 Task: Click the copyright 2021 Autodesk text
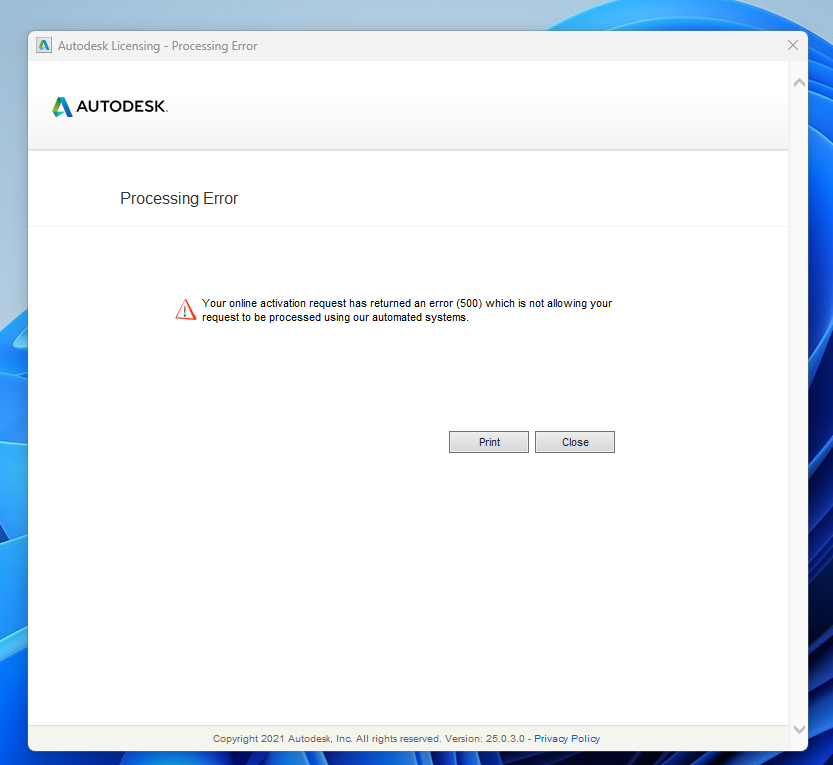tap(369, 738)
